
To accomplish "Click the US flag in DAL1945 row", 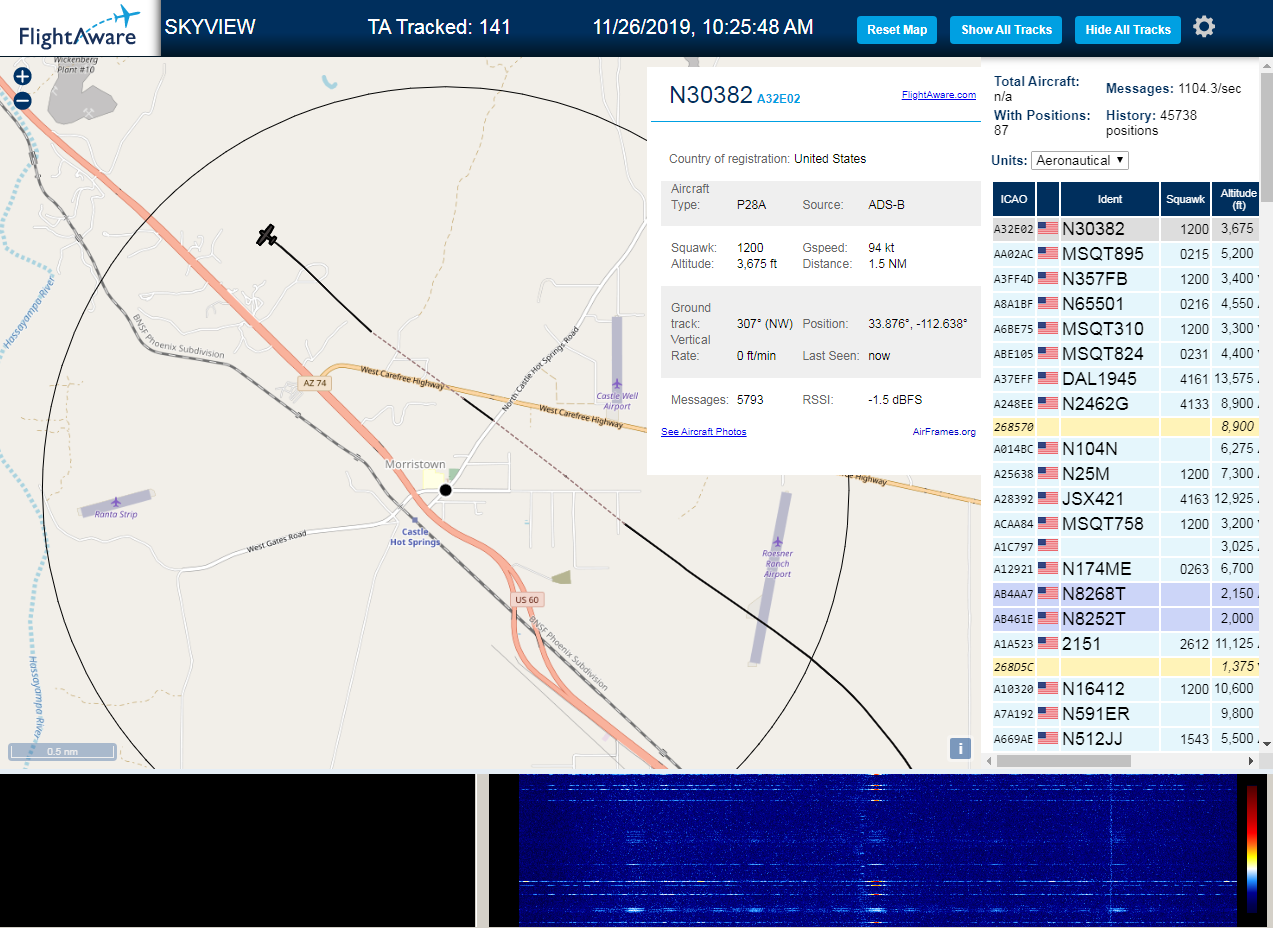I will (1048, 379).
